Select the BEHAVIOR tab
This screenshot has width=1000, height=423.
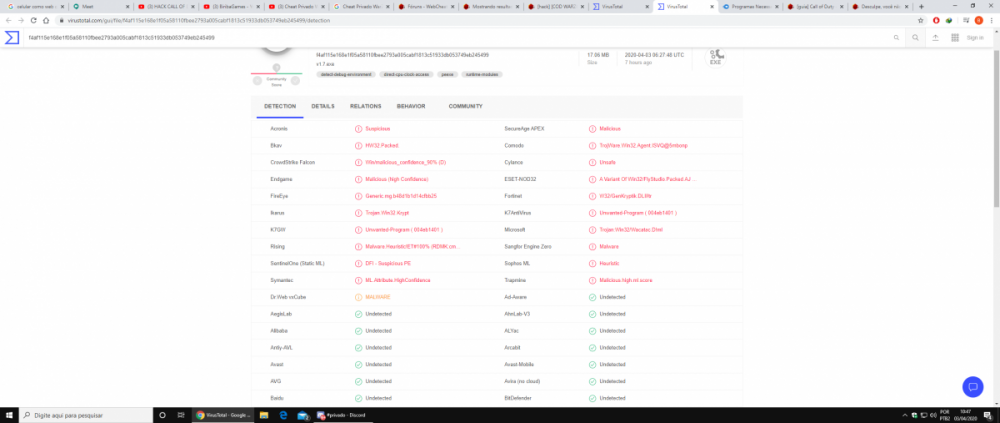click(x=411, y=106)
